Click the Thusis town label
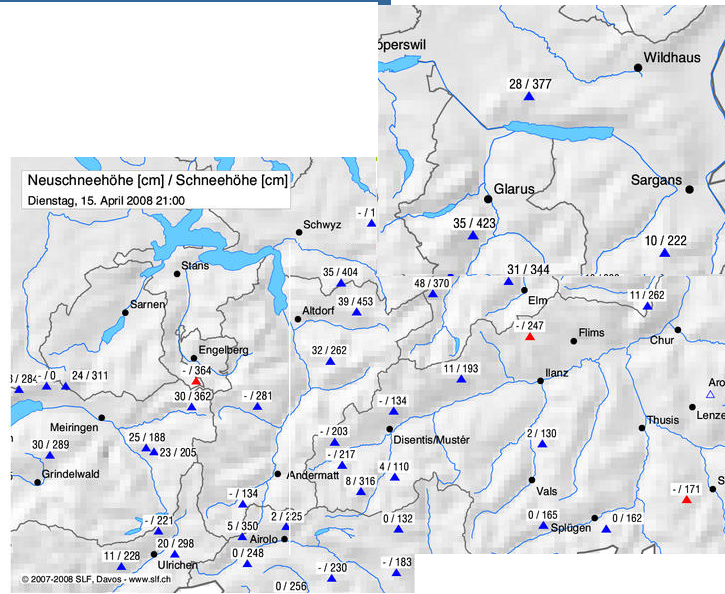Viewport: 725px width, 594px height. click(x=663, y=420)
